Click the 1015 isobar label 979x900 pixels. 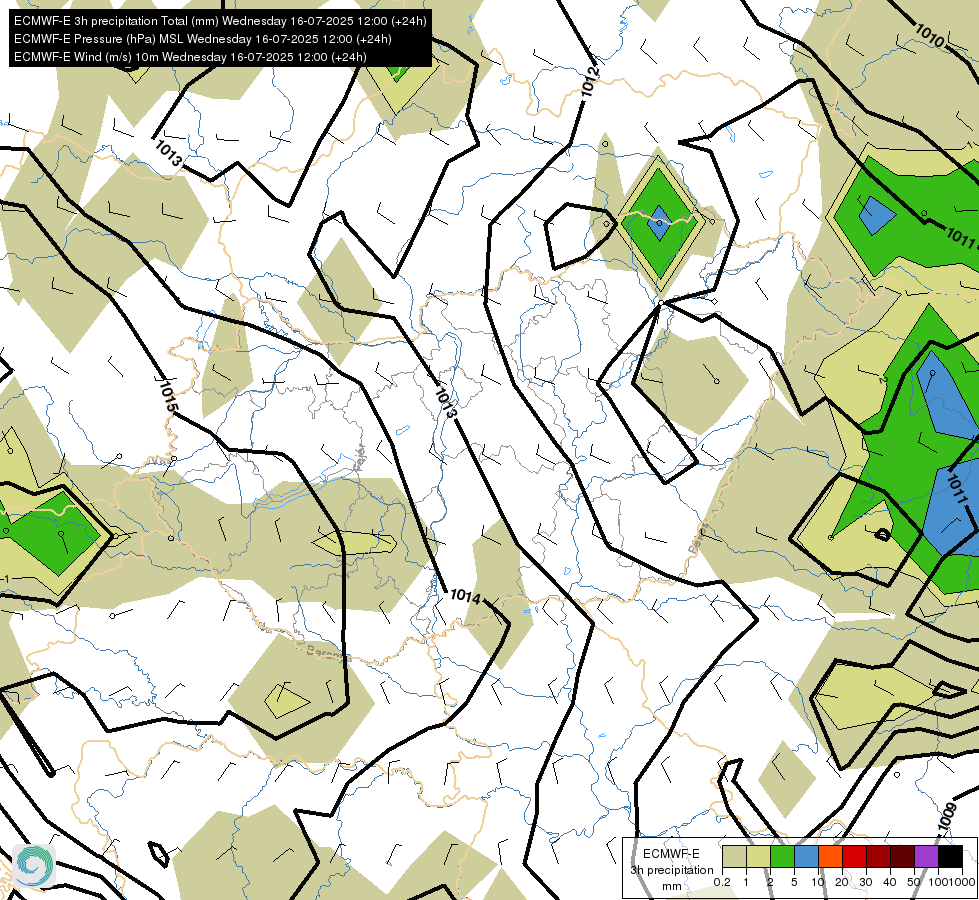[167, 395]
